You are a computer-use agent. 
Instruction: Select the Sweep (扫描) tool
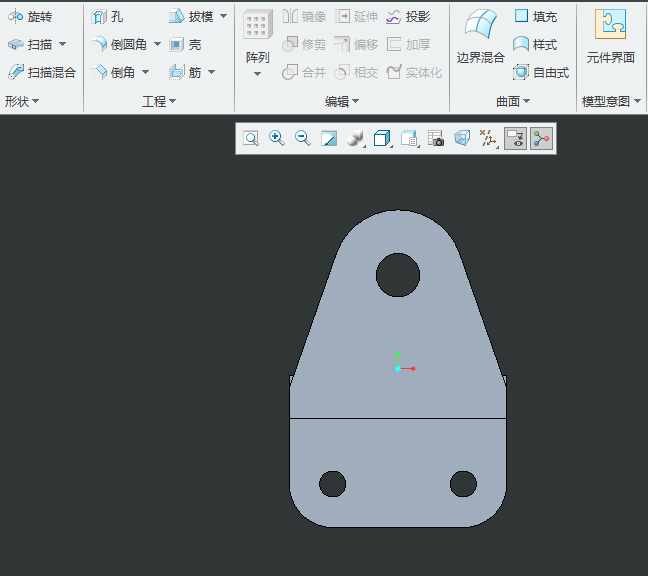click(30, 44)
